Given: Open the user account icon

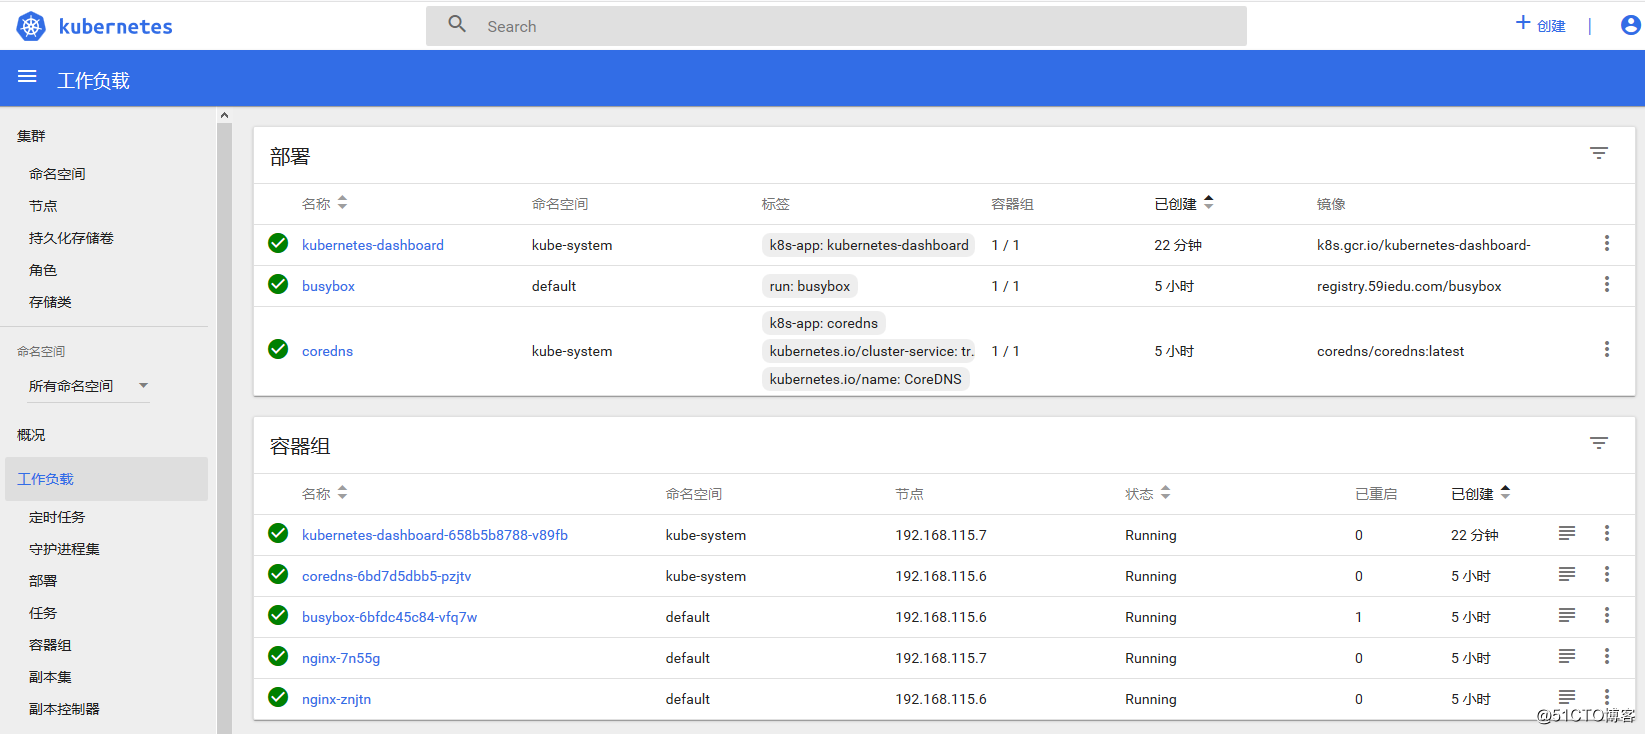Looking at the screenshot, I should (1630, 25).
